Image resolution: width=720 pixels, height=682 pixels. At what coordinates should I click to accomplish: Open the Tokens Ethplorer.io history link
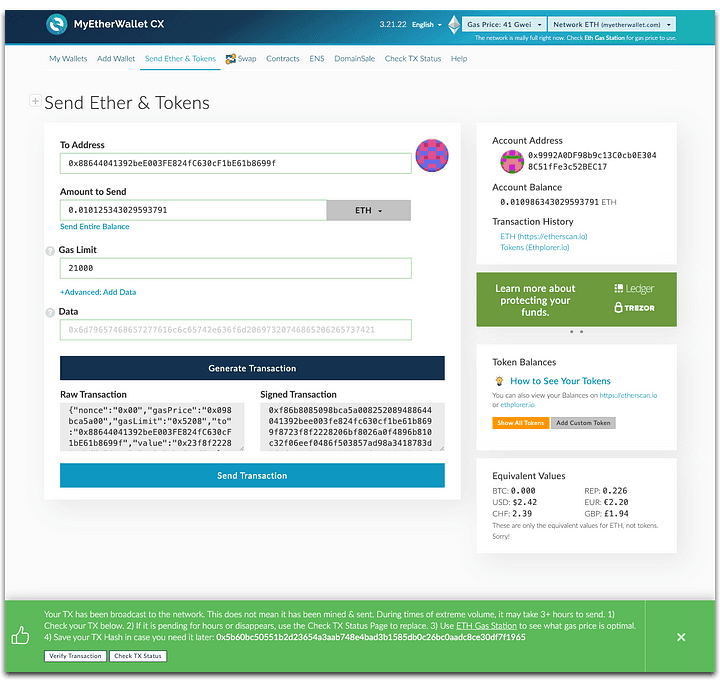pyautogui.click(x=534, y=248)
